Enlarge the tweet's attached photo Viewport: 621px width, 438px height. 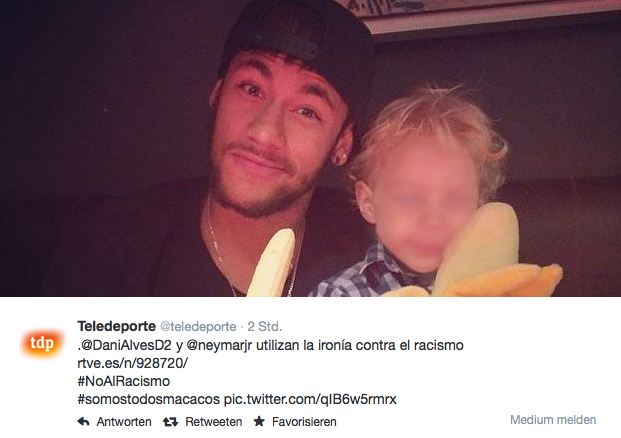[310, 148]
